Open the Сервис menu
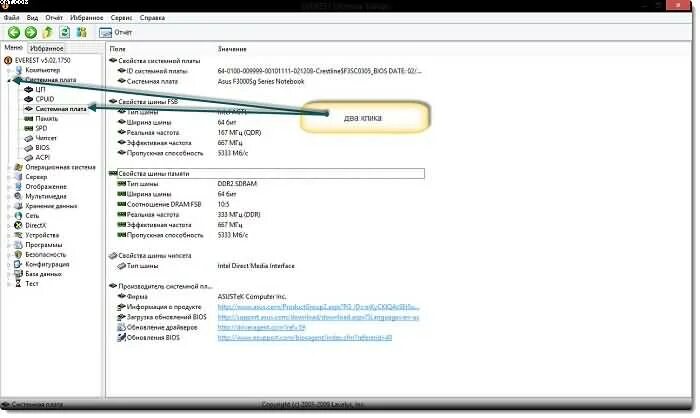This screenshot has width=700, height=418. click(121, 18)
